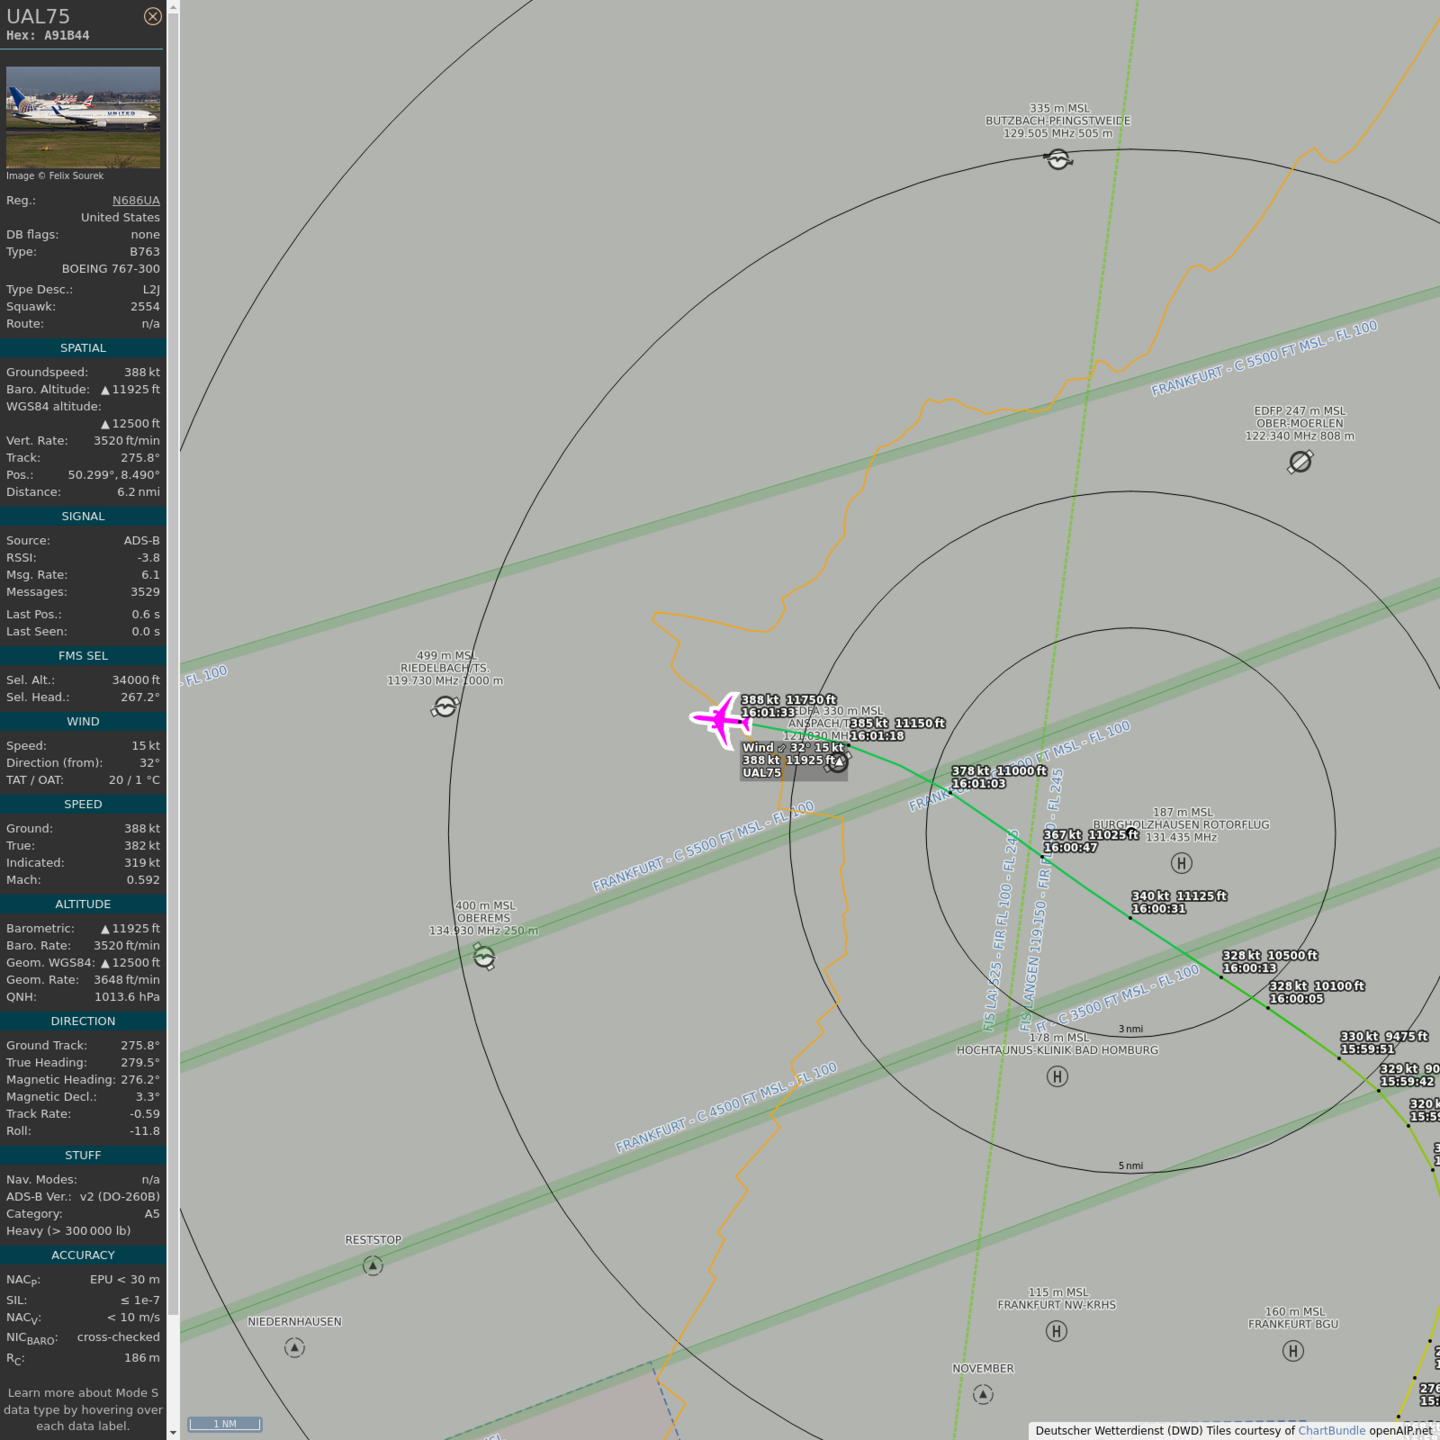The height and width of the screenshot is (1440, 1440).
Task: Select the NIEDERNHAUSEN reporting point icon
Action: [x=294, y=1348]
